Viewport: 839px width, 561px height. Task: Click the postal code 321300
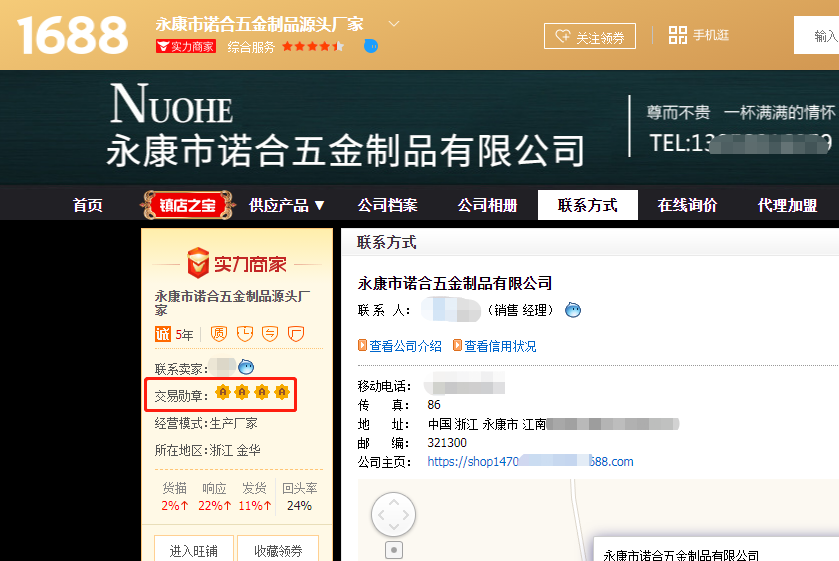coord(447,443)
